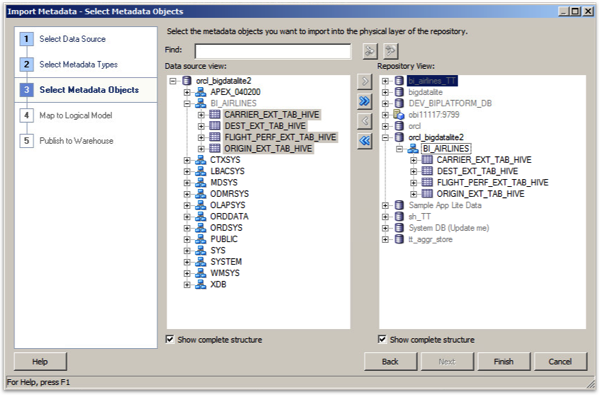Go to step 1 Select Data Source
The height and width of the screenshot is (395, 600).
pyautogui.click(x=72, y=39)
